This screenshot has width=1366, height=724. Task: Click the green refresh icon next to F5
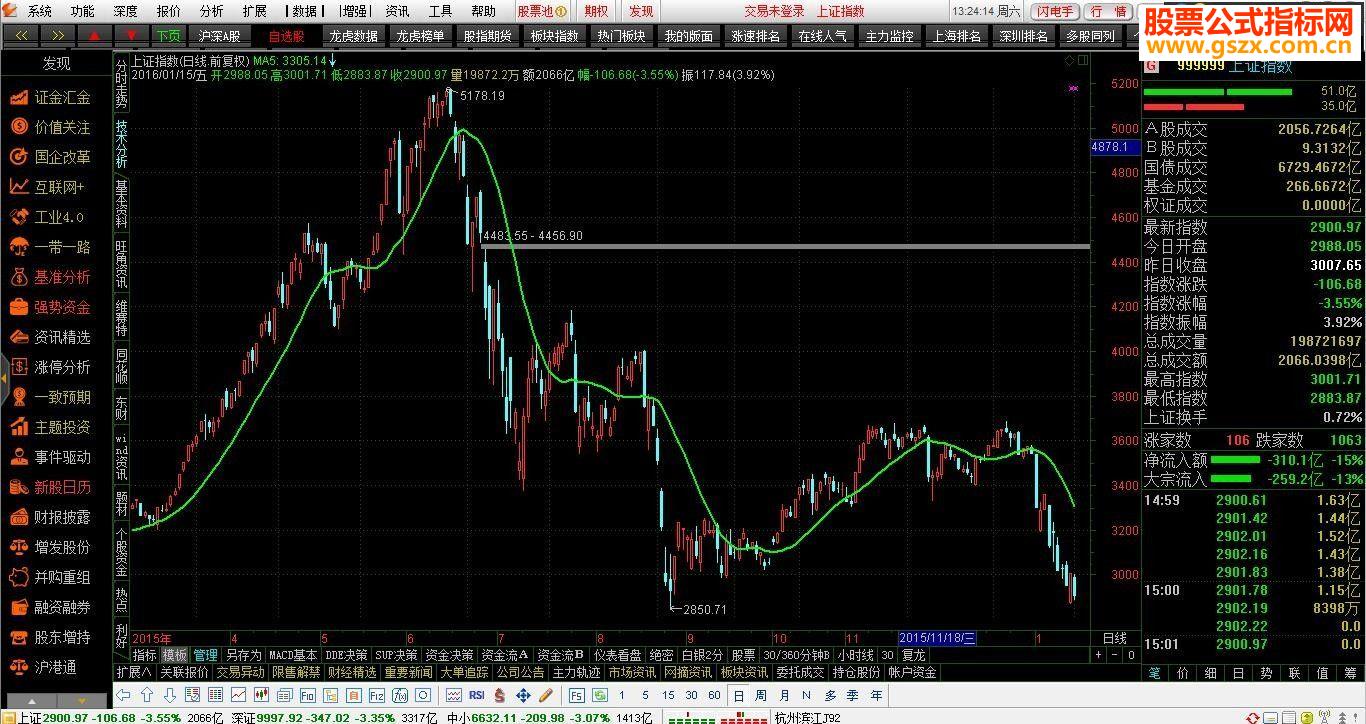[x=599, y=695]
